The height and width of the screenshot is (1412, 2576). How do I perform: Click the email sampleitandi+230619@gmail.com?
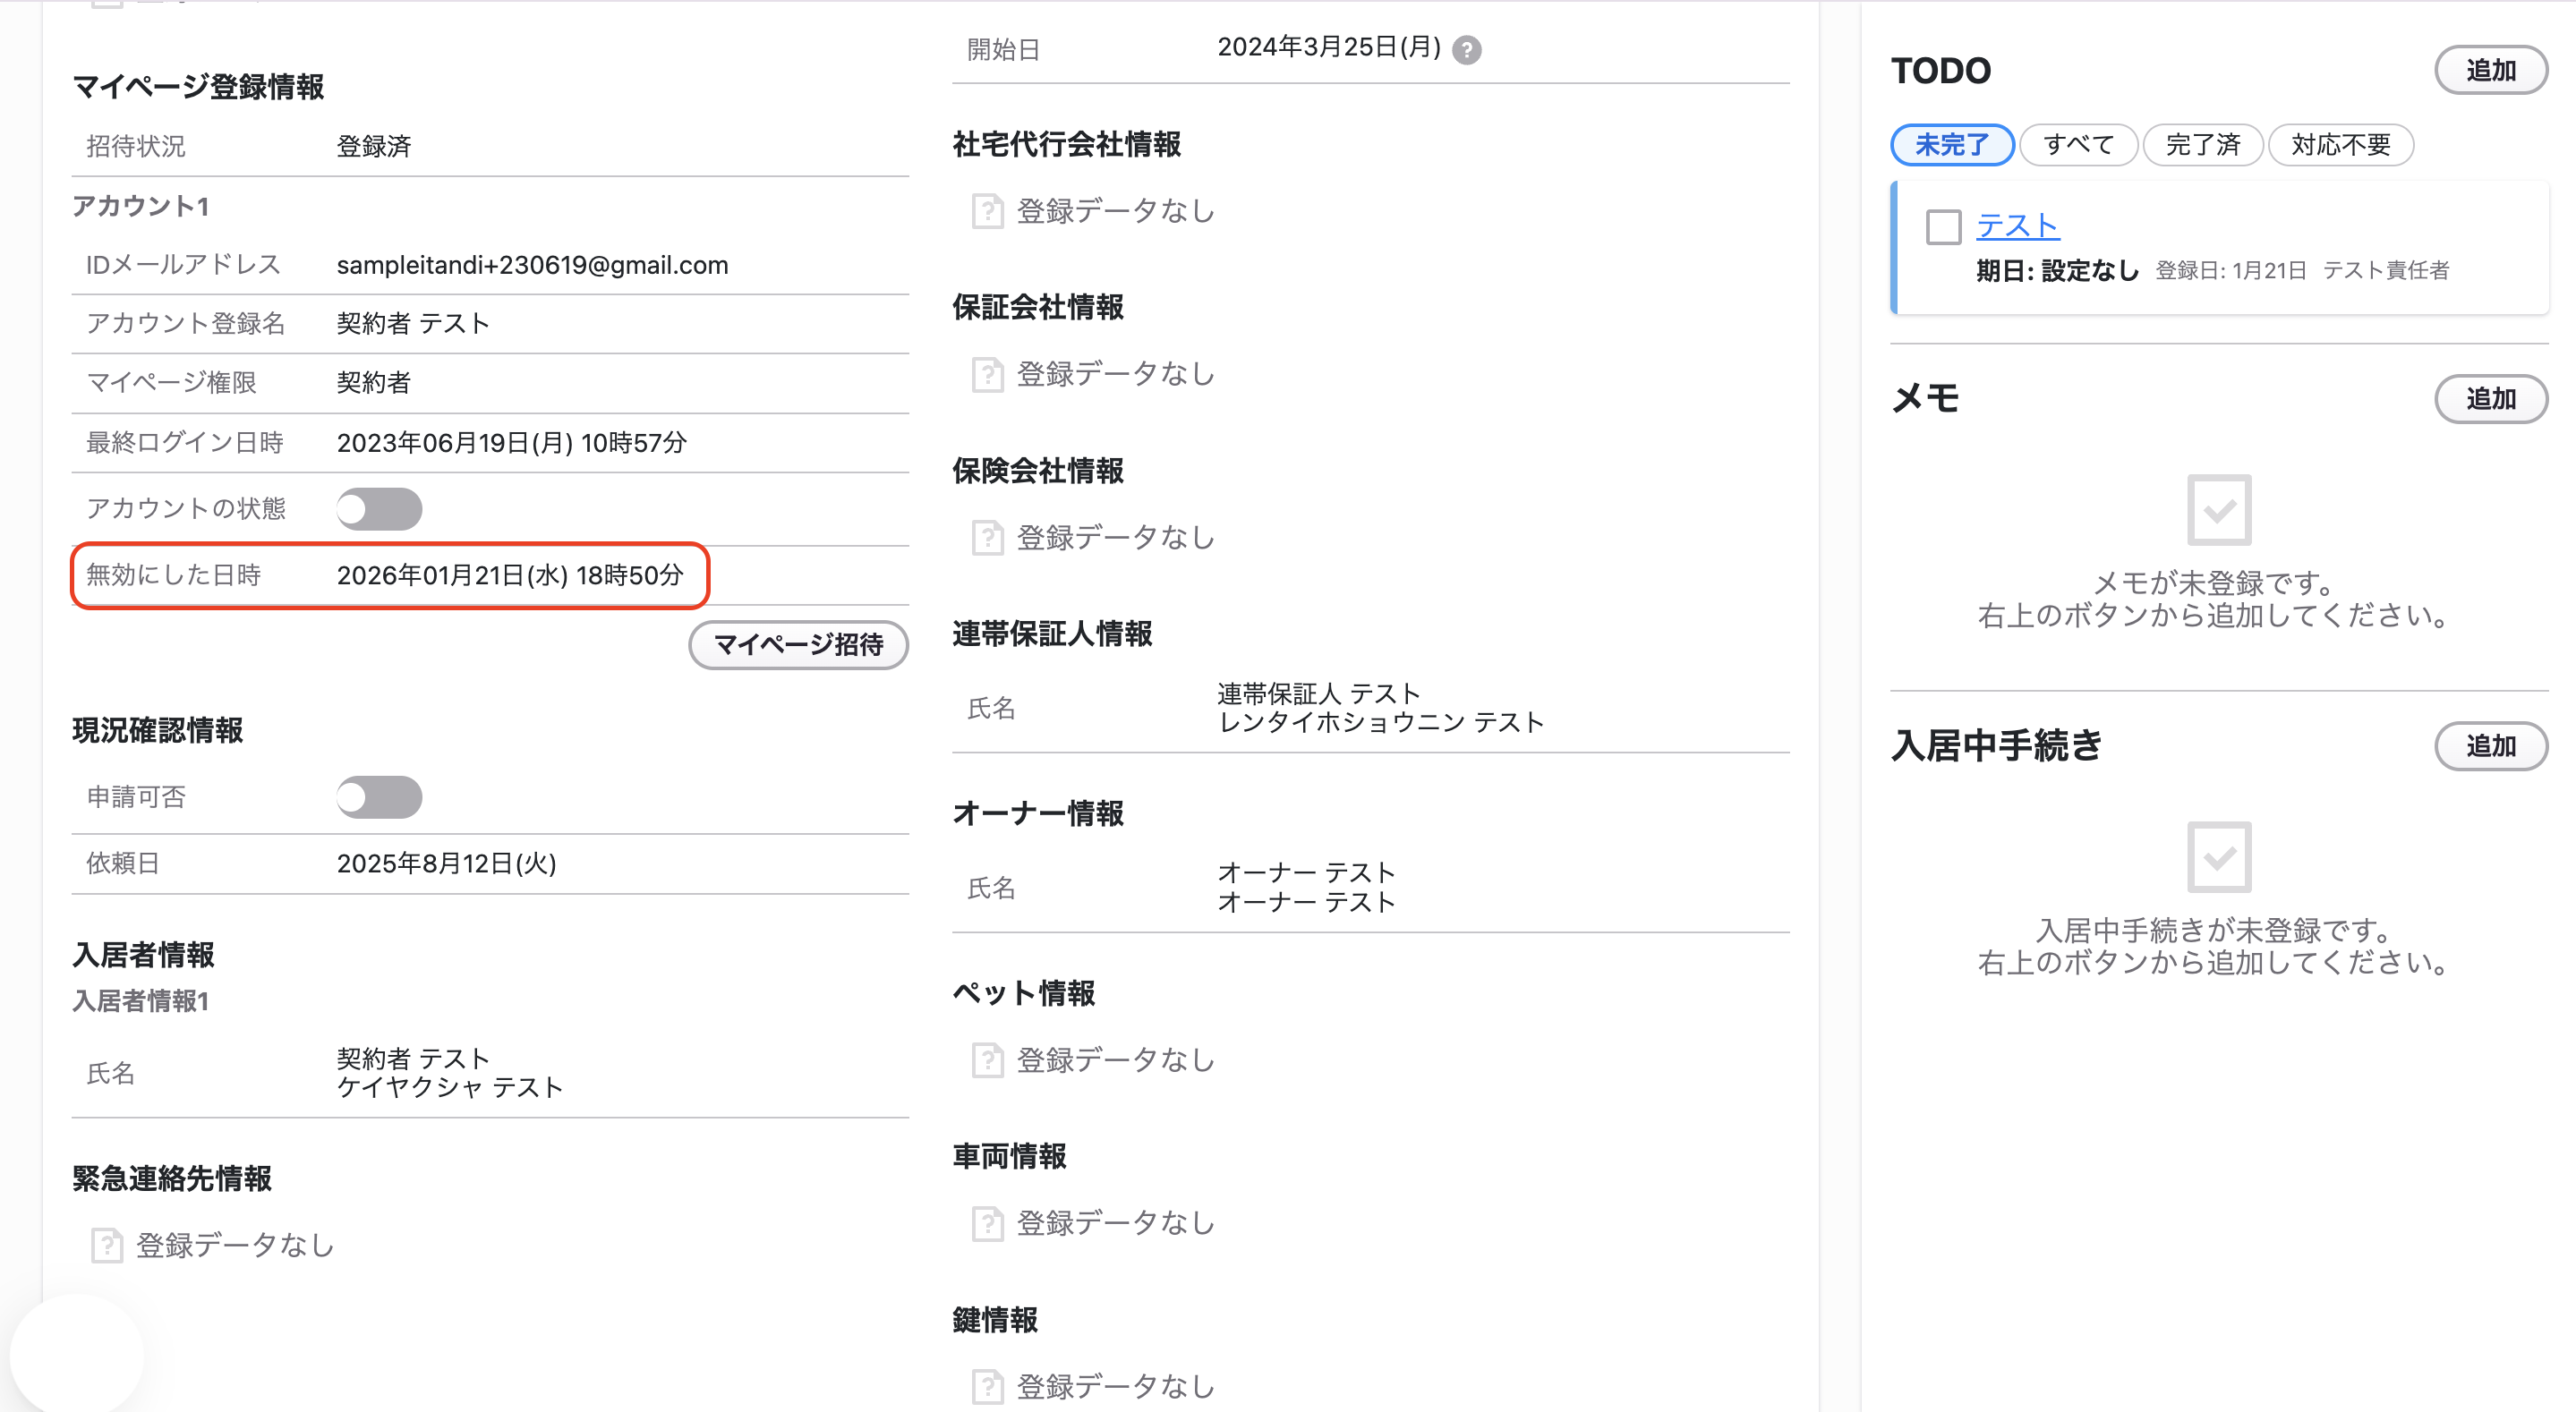(532, 265)
